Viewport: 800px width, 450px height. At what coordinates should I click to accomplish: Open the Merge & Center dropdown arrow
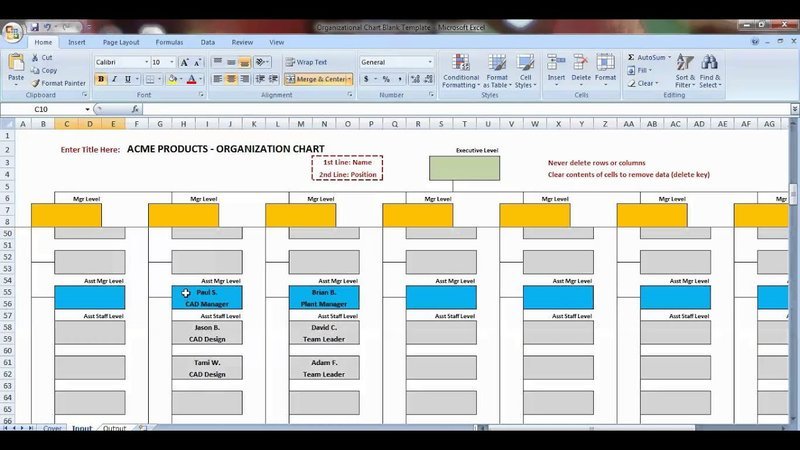click(349, 79)
